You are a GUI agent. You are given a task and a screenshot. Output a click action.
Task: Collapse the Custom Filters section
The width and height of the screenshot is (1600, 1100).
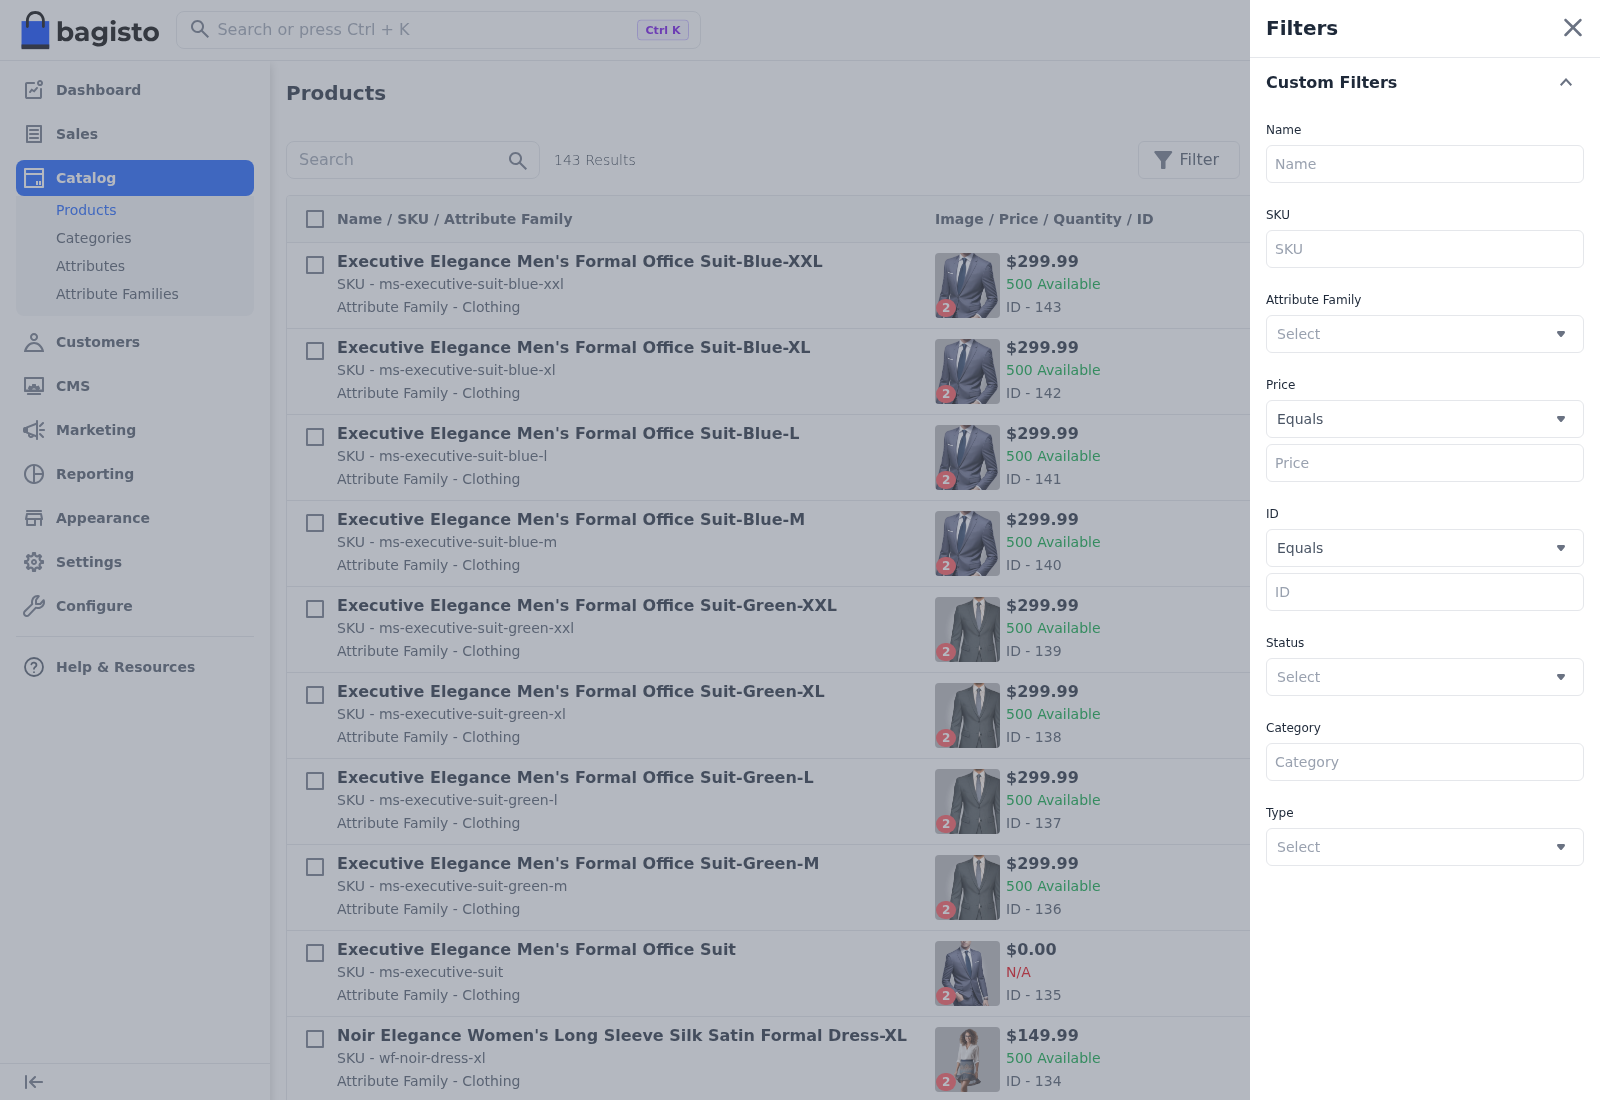[x=1566, y=82]
